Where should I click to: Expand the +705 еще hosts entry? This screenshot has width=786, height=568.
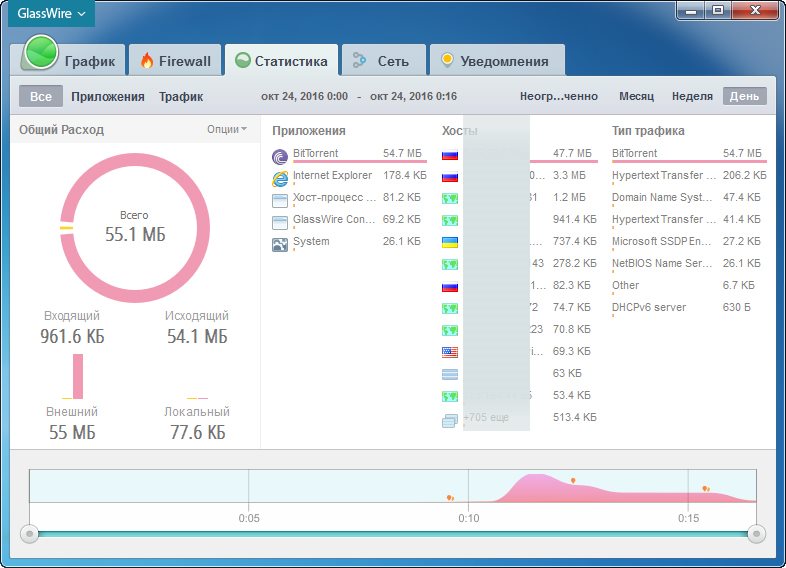519,418
